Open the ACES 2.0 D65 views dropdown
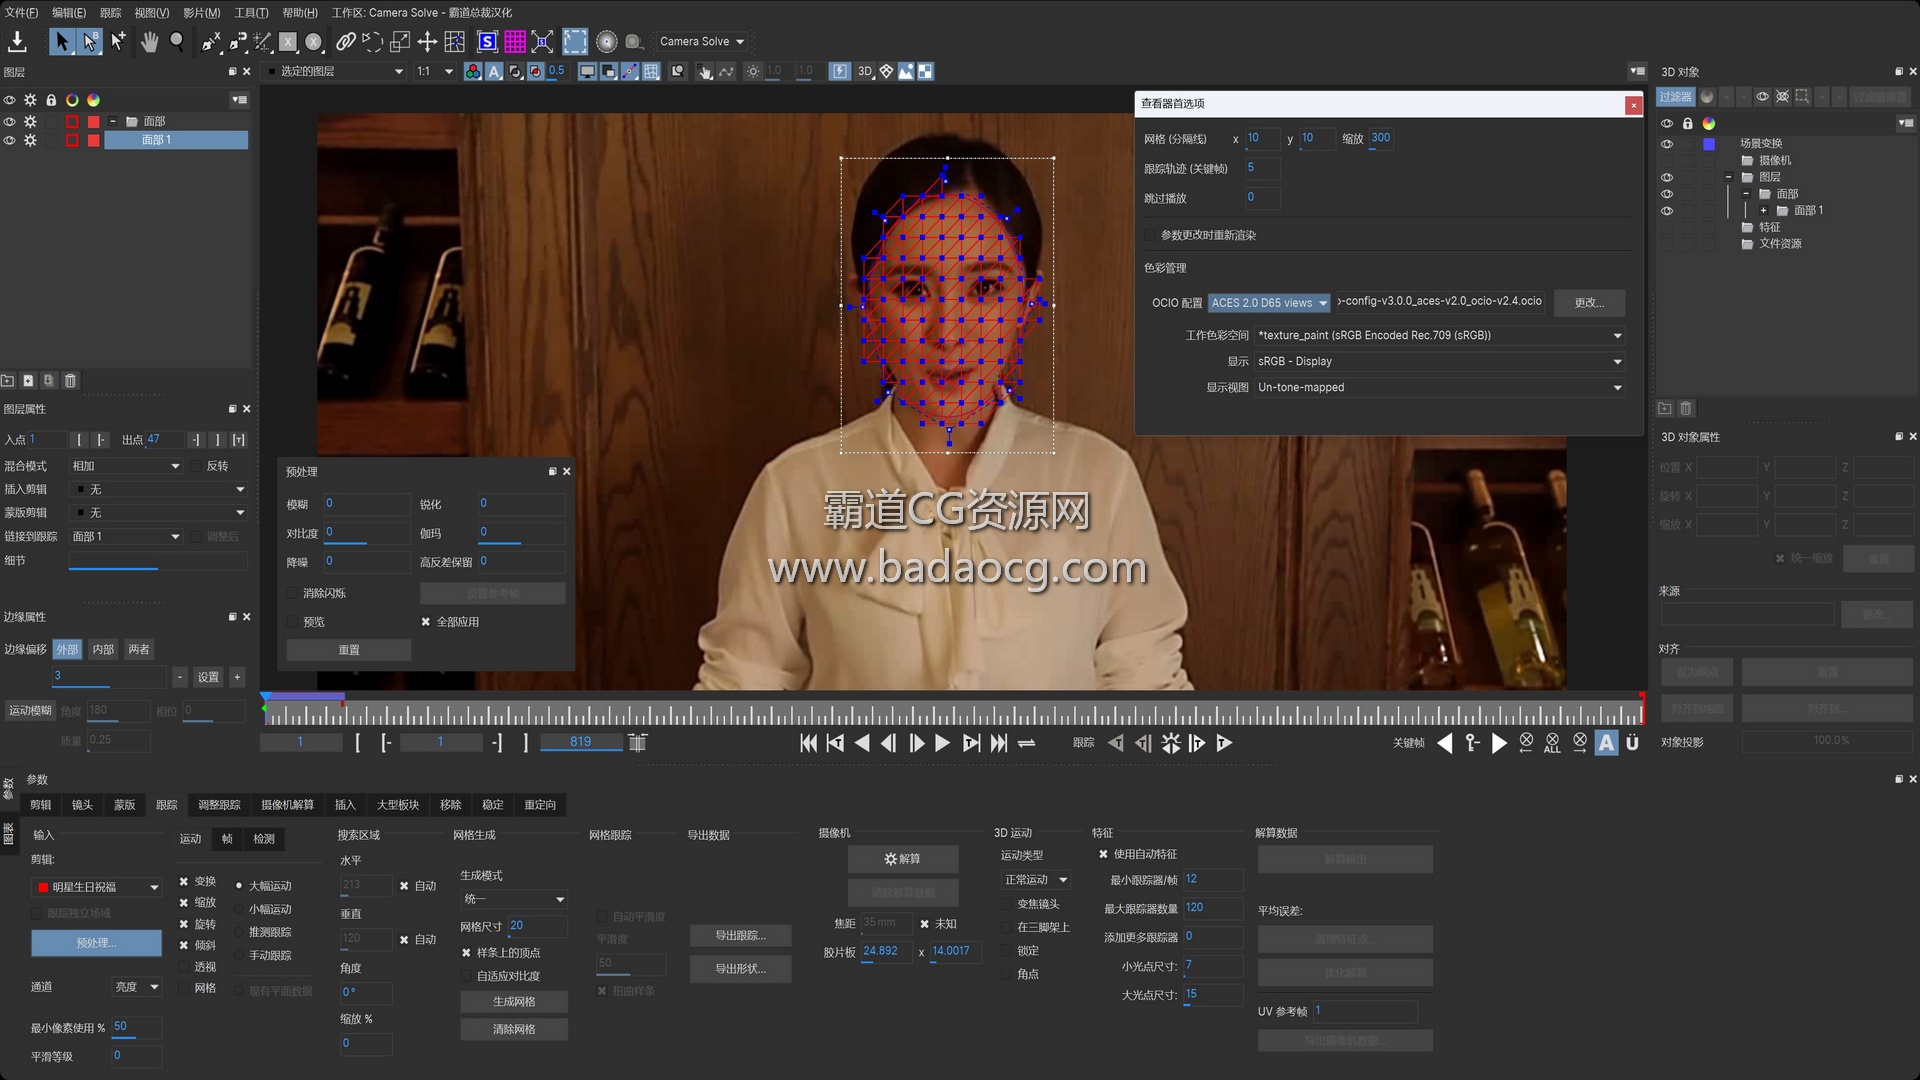The width and height of the screenshot is (1920, 1080). pos(1269,303)
